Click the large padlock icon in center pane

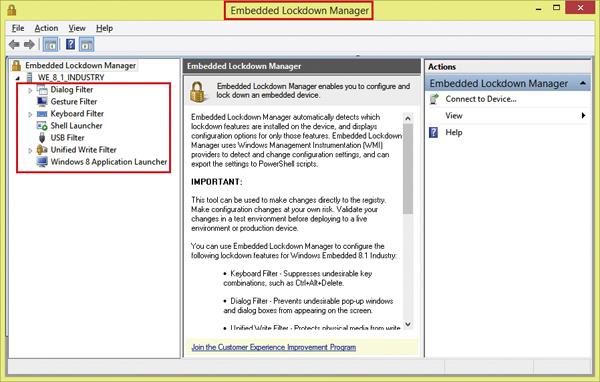click(x=198, y=92)
